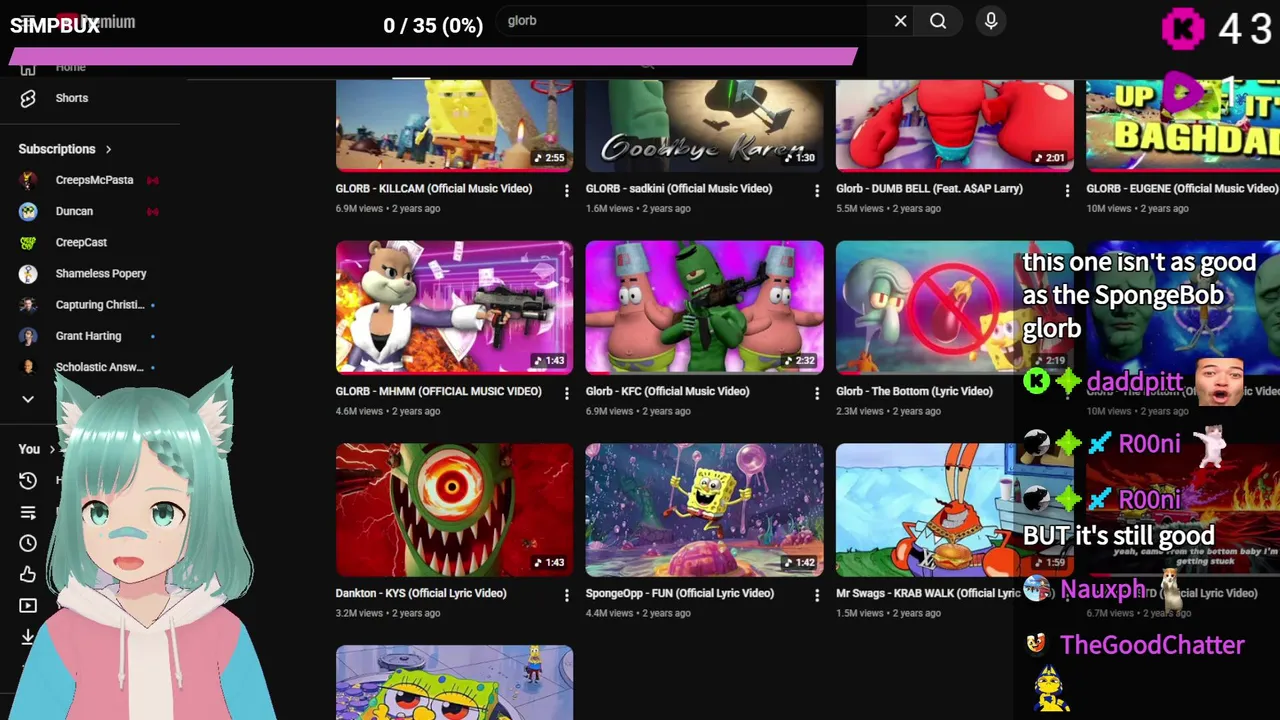Open GLORB - sadkini video thumbnail
The width and height of the screenshot is (1280, 720).
(x=704, y=126)
